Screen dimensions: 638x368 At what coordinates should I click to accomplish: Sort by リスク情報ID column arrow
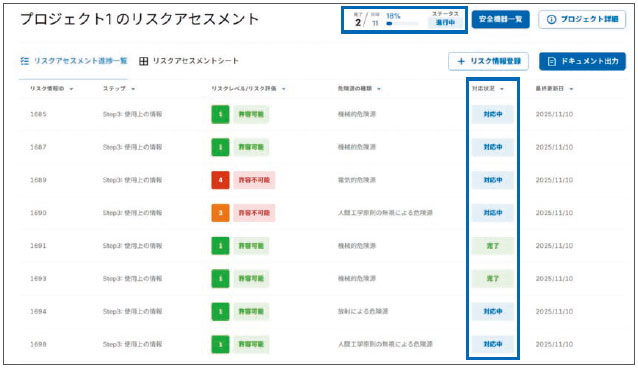tap(71, 89)
